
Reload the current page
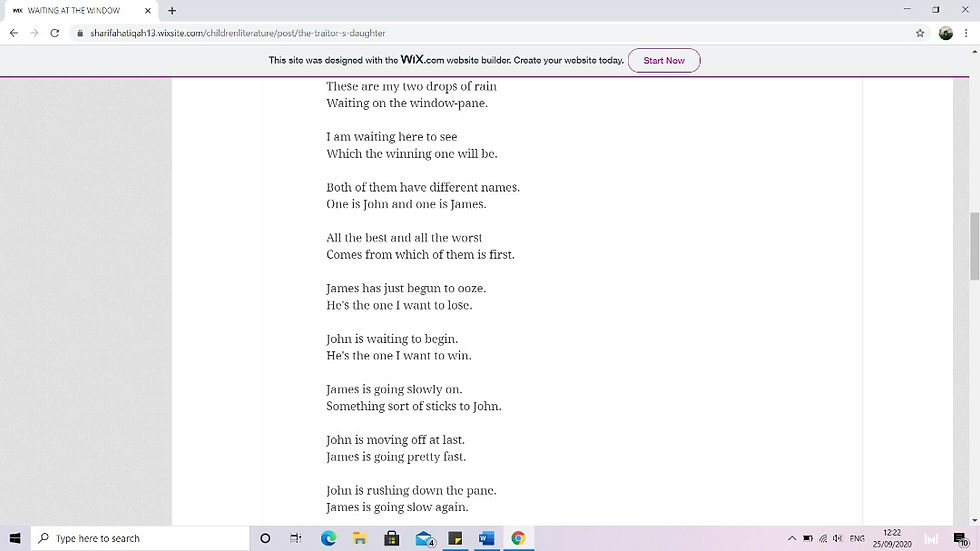click(55, 33)
